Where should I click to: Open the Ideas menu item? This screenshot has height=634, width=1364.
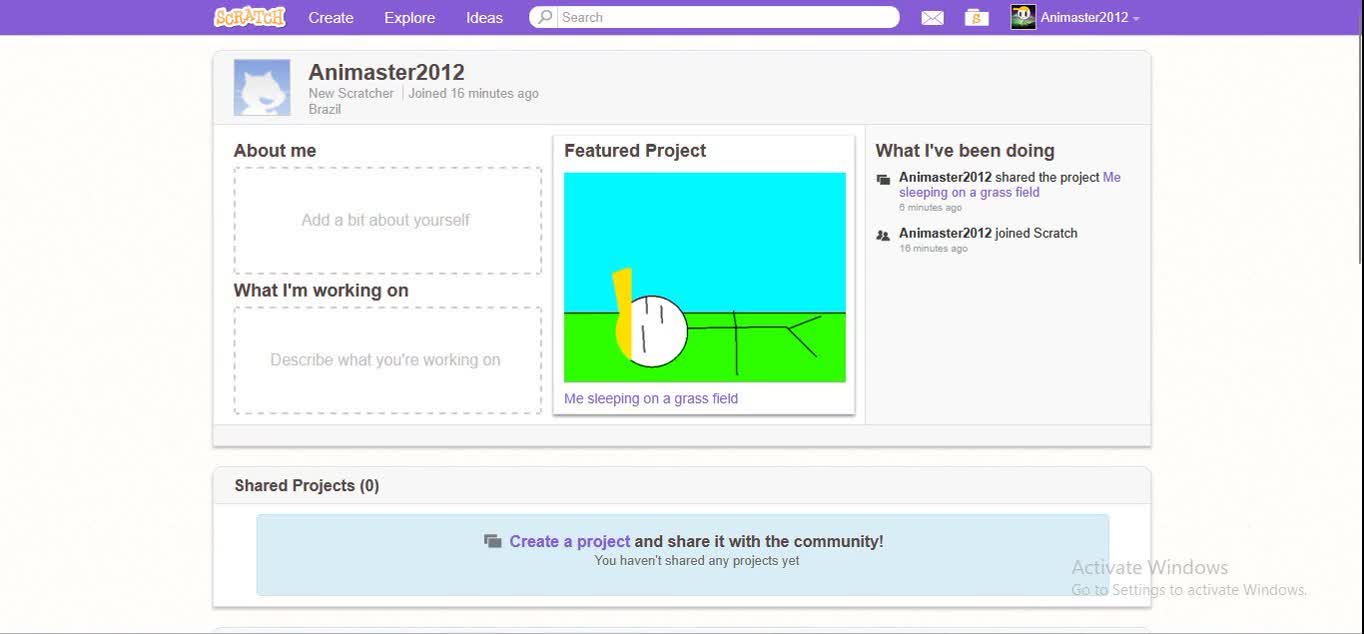point(484,17)
